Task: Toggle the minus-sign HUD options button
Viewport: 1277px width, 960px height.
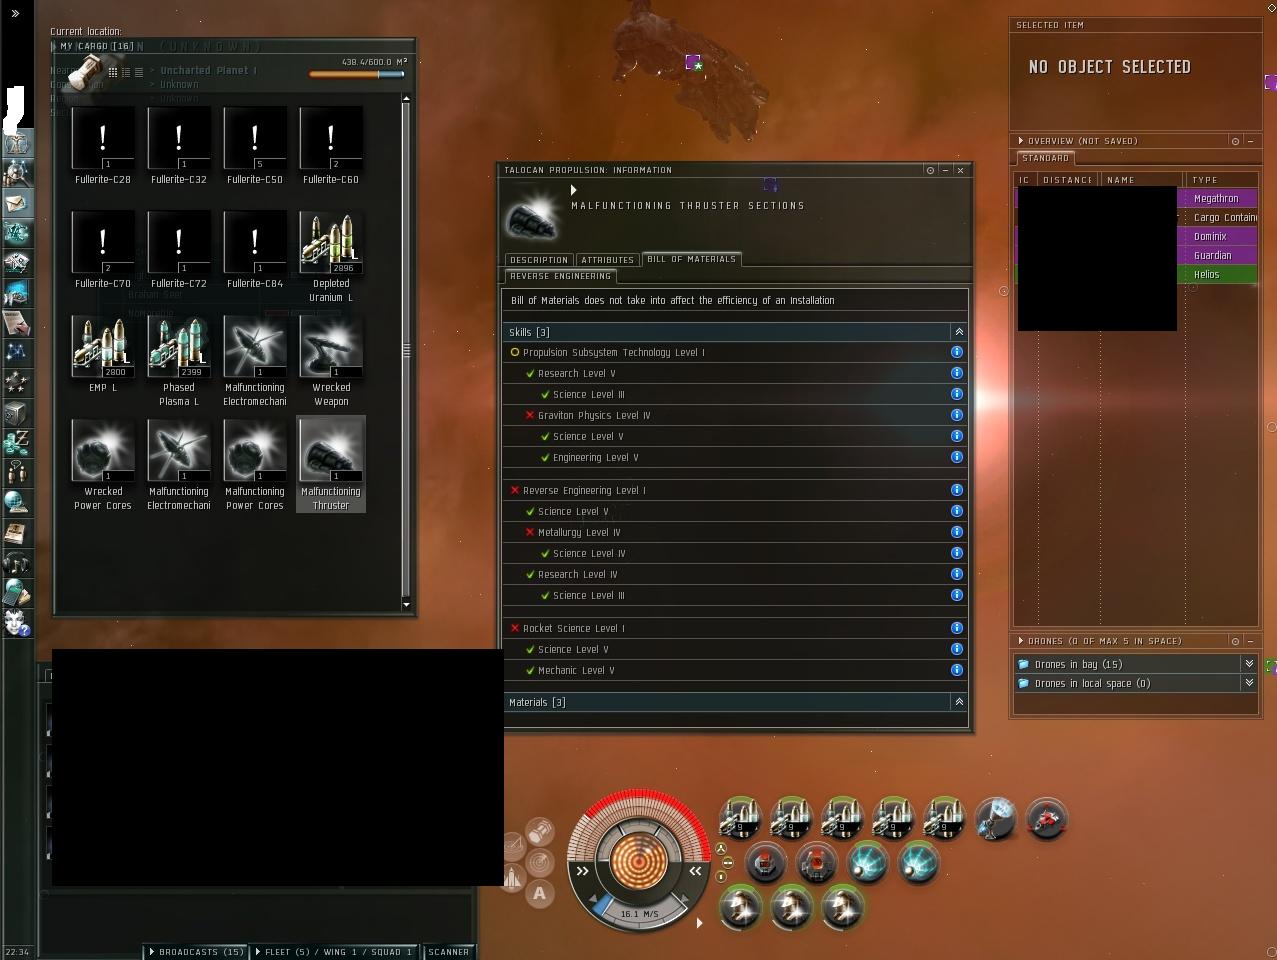Action: [727, 862]
